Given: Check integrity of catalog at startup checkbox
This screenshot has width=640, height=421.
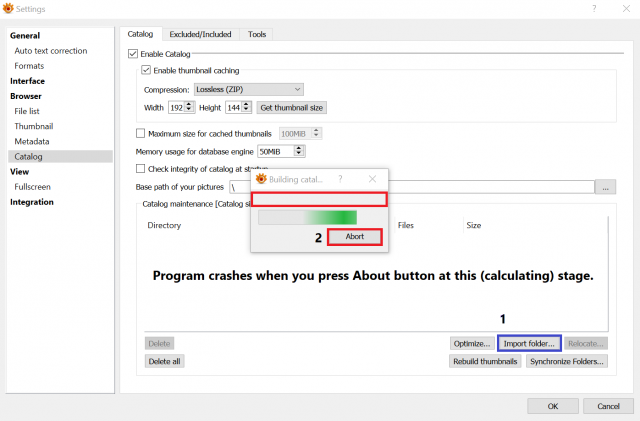Looking at the screenshot, I should (x=140, y=169).
